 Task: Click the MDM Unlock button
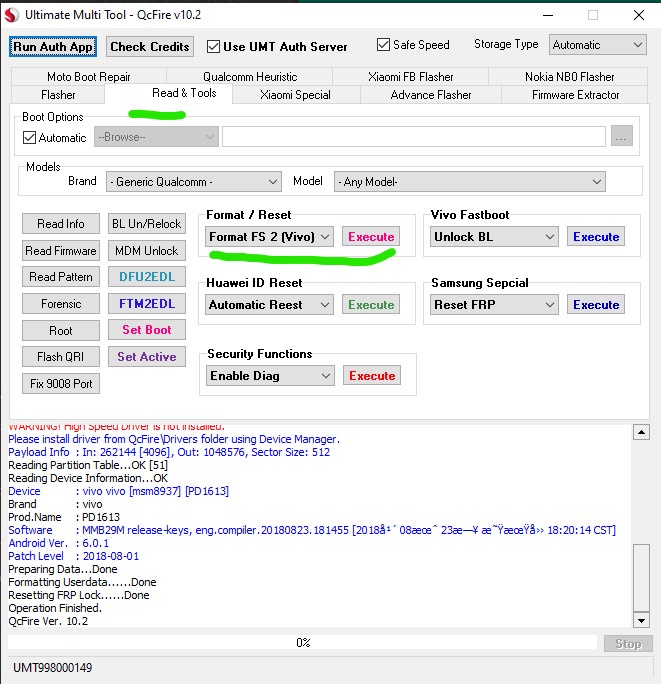(x=147, y=251)
